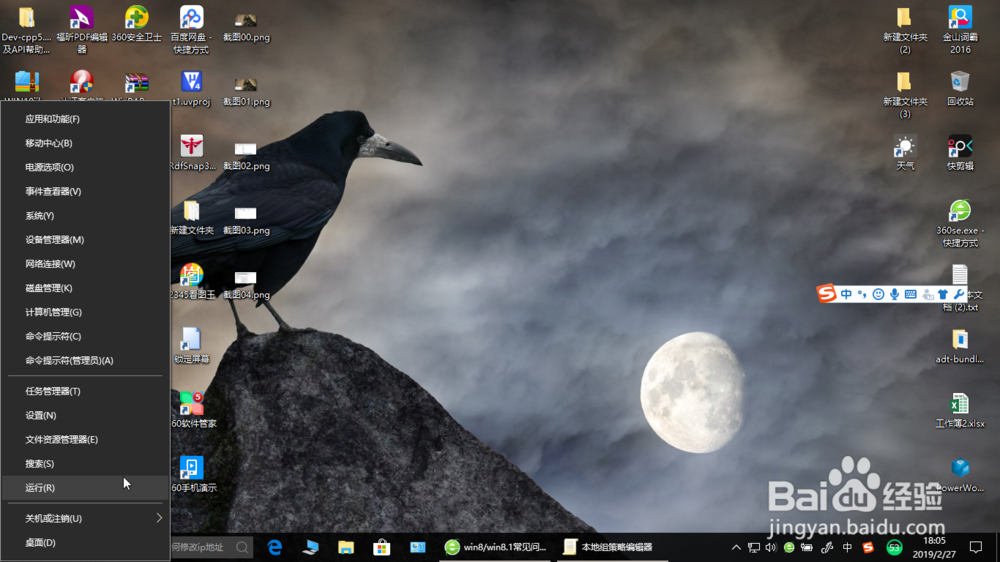Open 文件资源管理器(E) from the menu
The width and height of the screenshot is (1000, 562).
point(85,440)
